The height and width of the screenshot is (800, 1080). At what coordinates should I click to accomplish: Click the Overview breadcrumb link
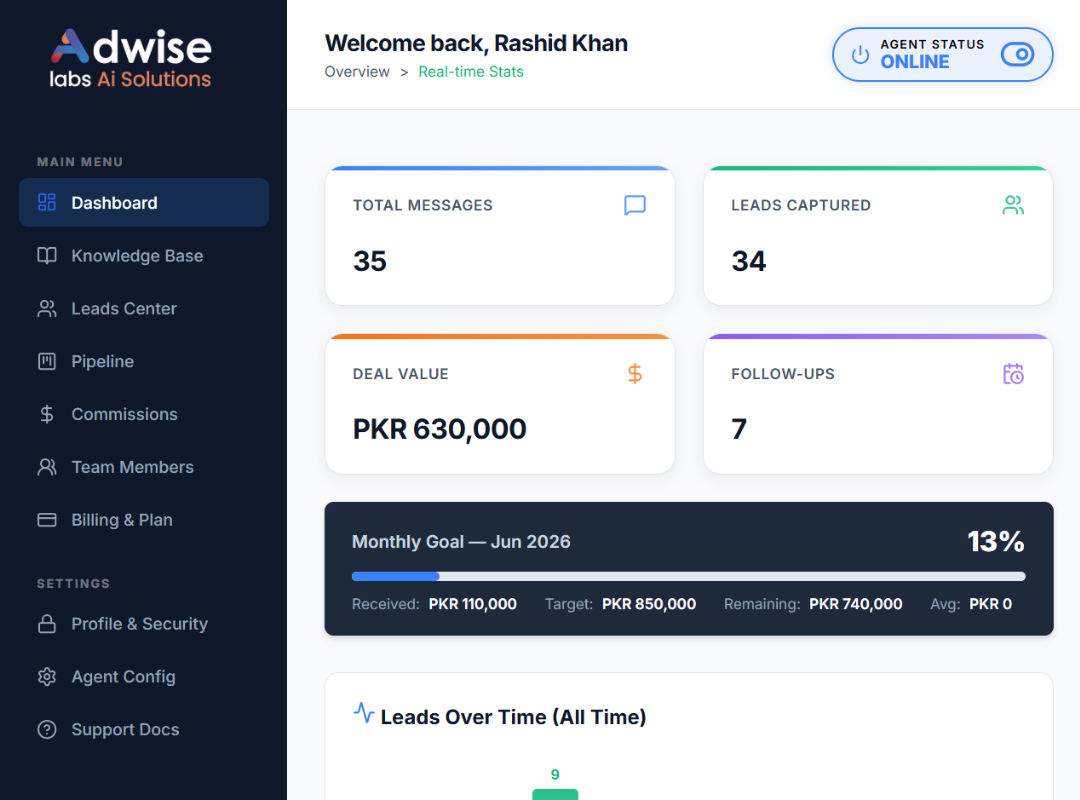357,72
